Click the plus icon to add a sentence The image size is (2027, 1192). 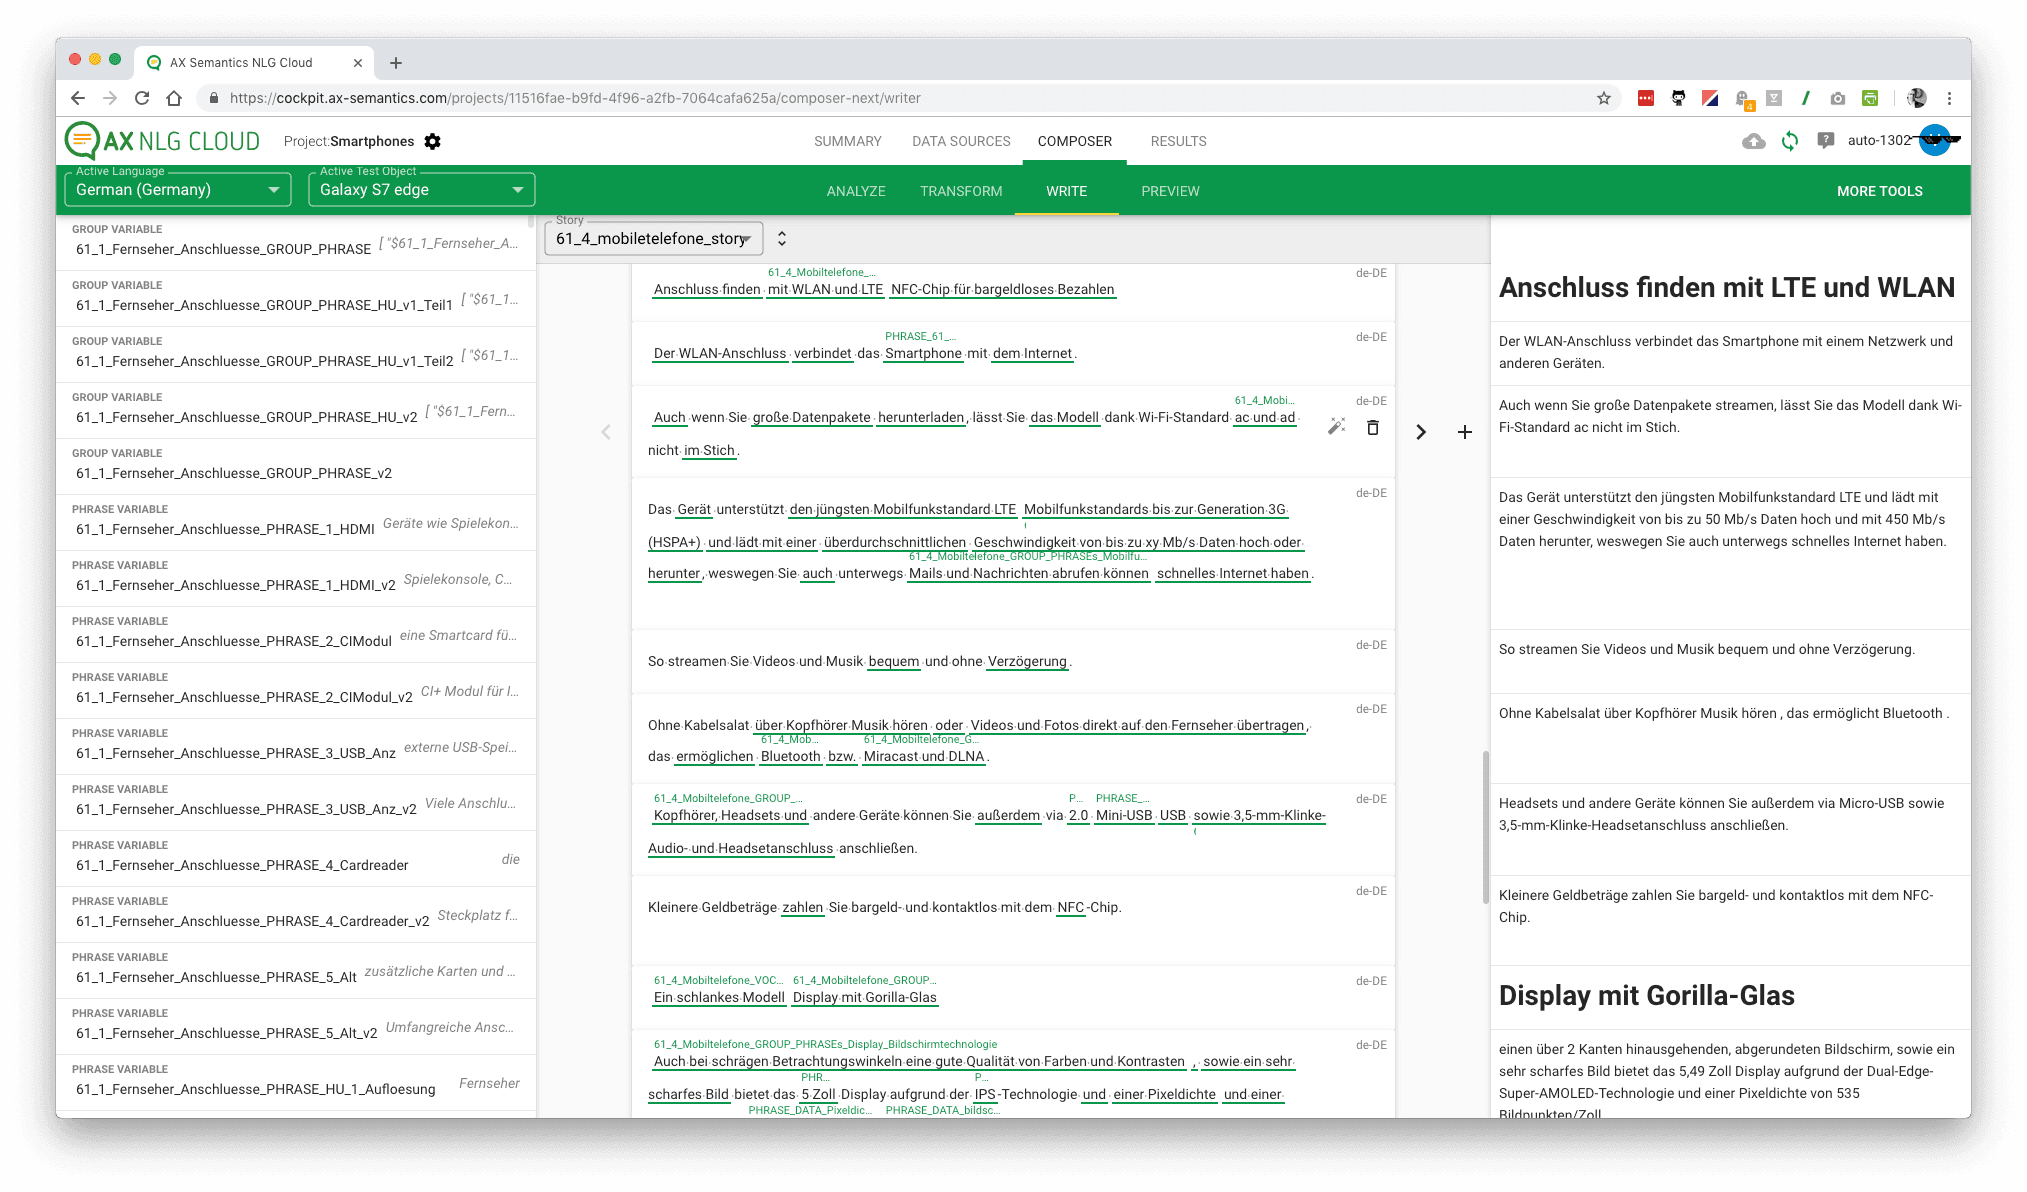[x=1464, y=432]
